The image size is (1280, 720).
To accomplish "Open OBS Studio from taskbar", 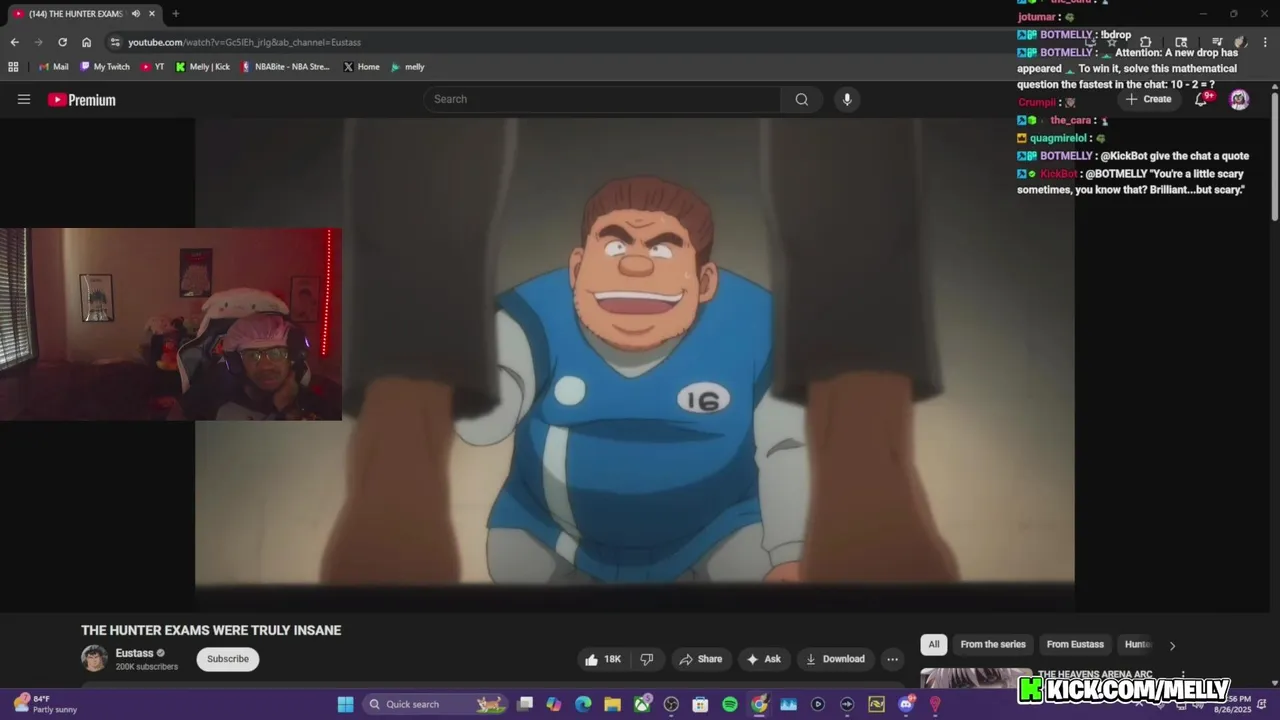I will click(671, 704).
